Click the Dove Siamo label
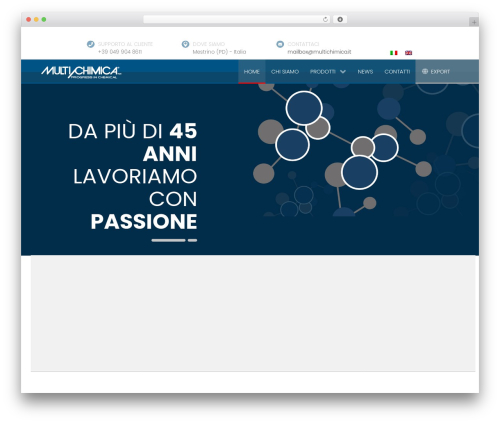This screenshot has height=423, width=500. 209,44
